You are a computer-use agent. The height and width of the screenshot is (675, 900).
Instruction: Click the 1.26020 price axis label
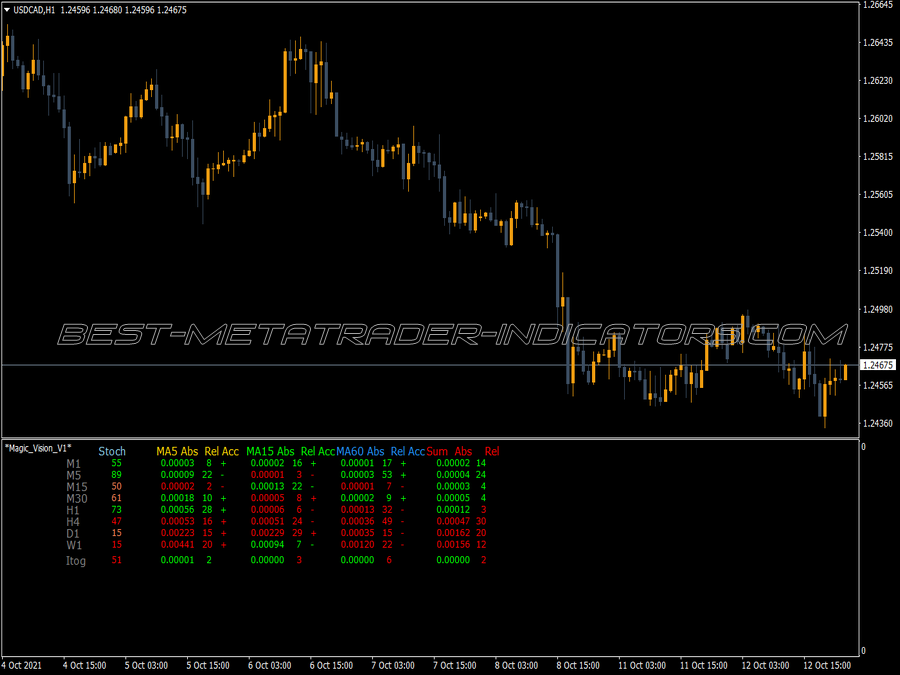[878, 119]
